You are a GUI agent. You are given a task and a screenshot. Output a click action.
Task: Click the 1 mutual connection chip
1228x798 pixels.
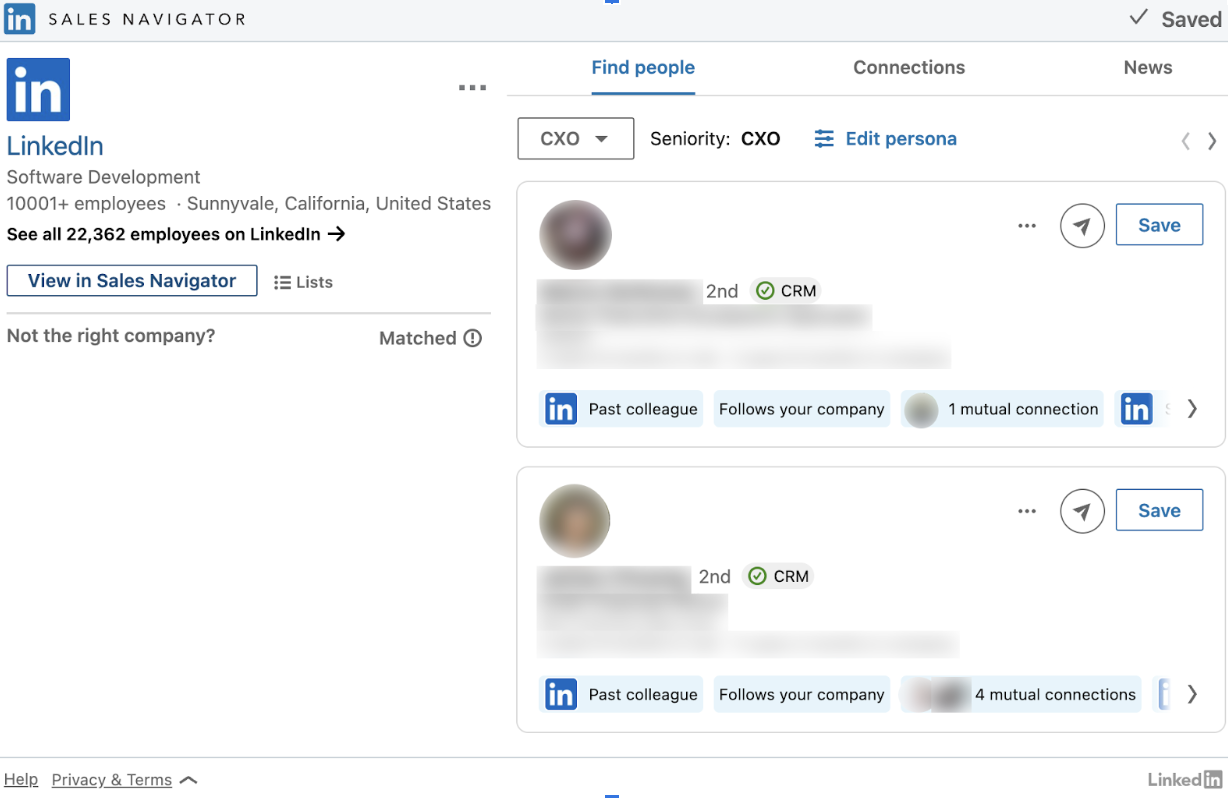click(1002, 409)
